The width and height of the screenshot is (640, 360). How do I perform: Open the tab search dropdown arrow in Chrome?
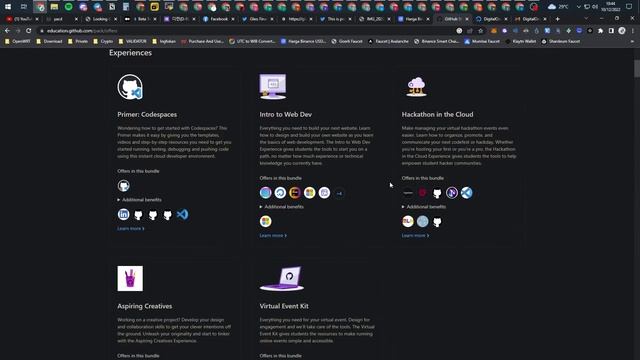click(586, 19)
